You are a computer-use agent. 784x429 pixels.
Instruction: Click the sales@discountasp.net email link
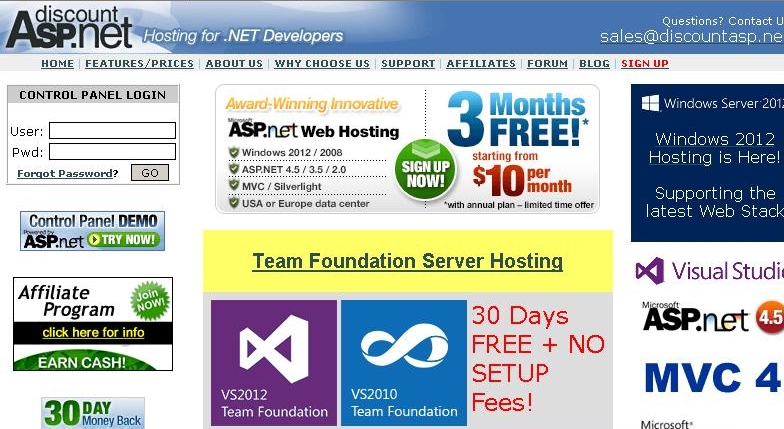[692, 36]
